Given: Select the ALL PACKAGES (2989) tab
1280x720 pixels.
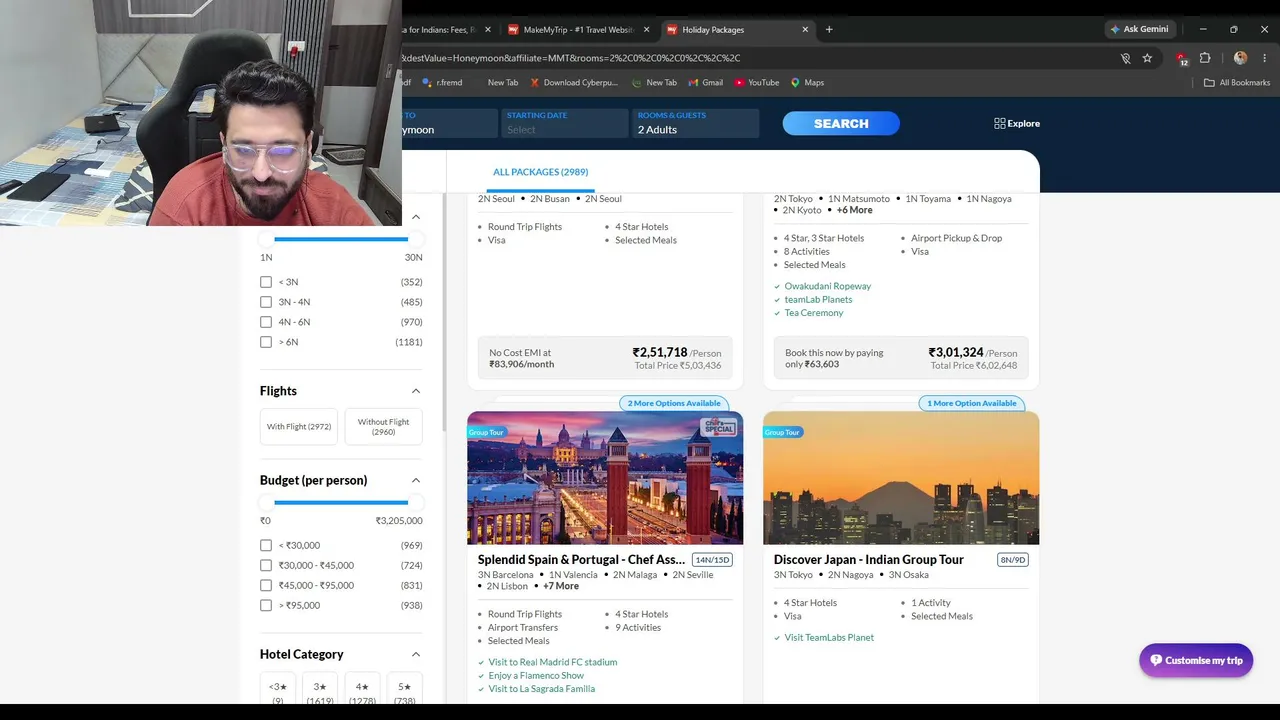Looking at the screenshot, I should point(540,172).
